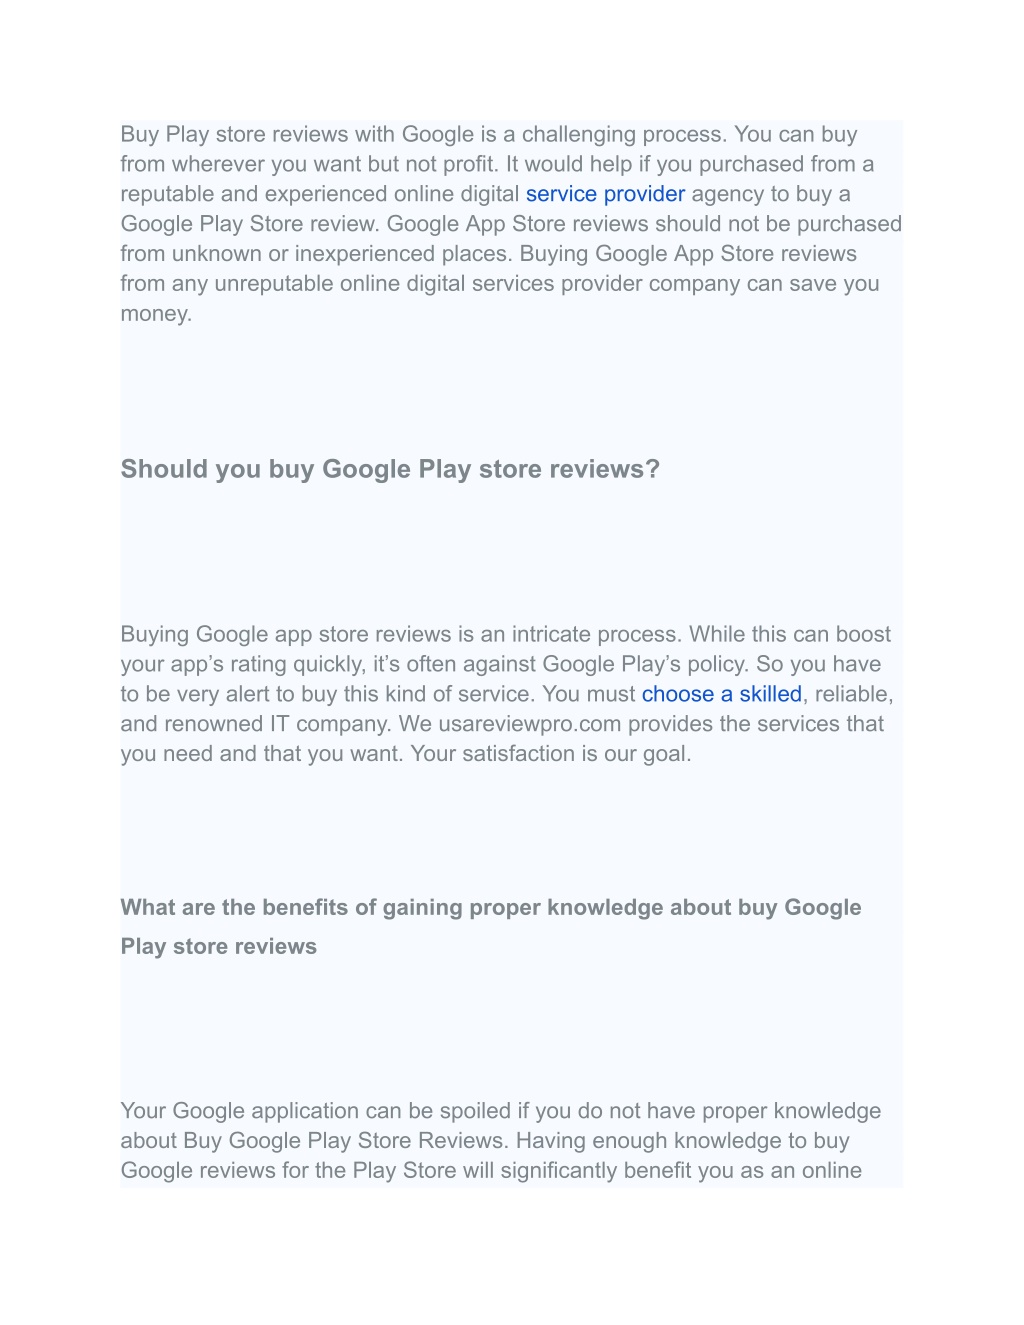This screenshot has height=1325, width=1024.
Task: Click the line starting "from any unreputable online digital"
Action: pos(500,284)
